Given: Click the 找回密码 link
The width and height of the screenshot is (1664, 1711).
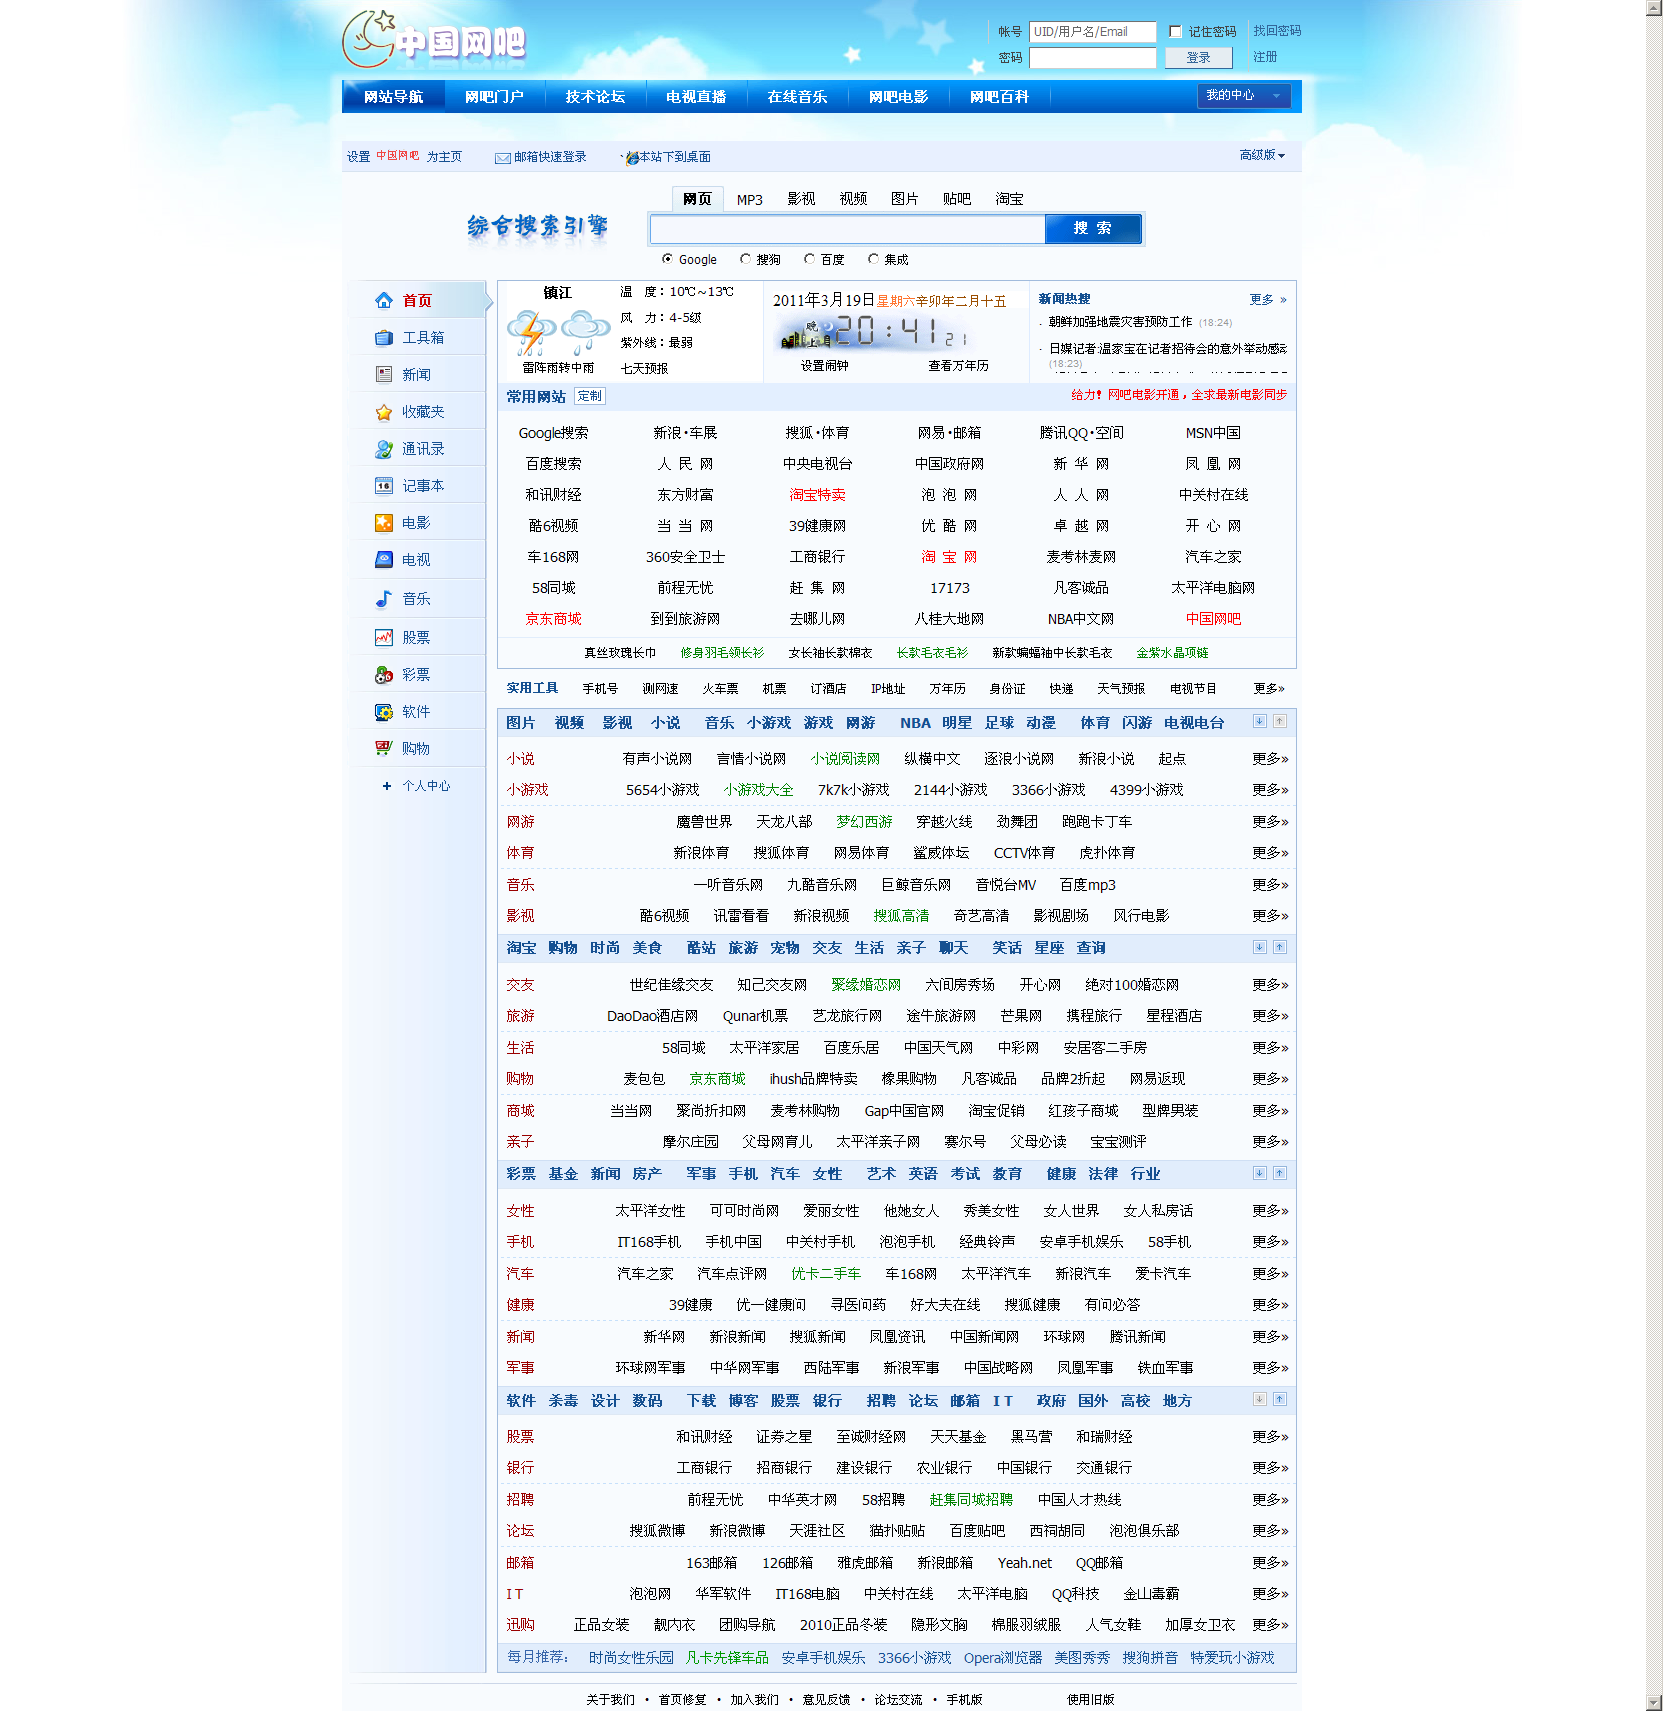Looking at the screenshot, I should (1277, 31).
